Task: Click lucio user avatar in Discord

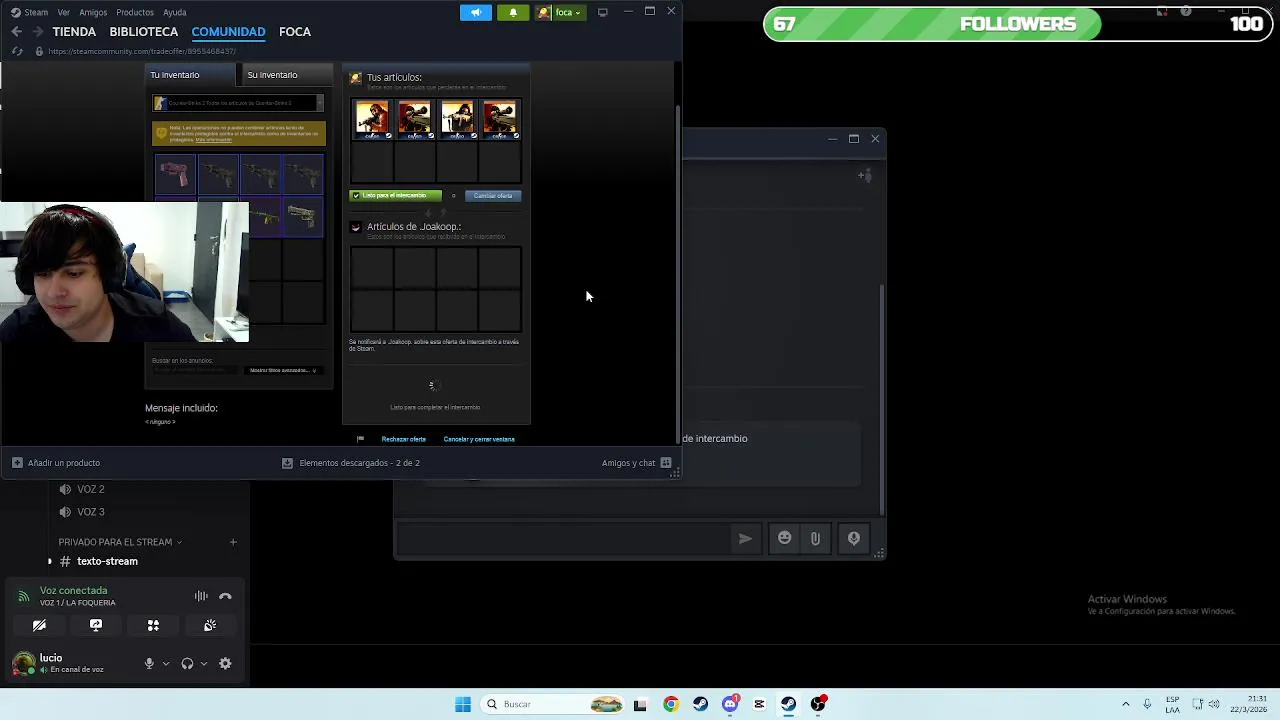Action: tap(22, 663)
